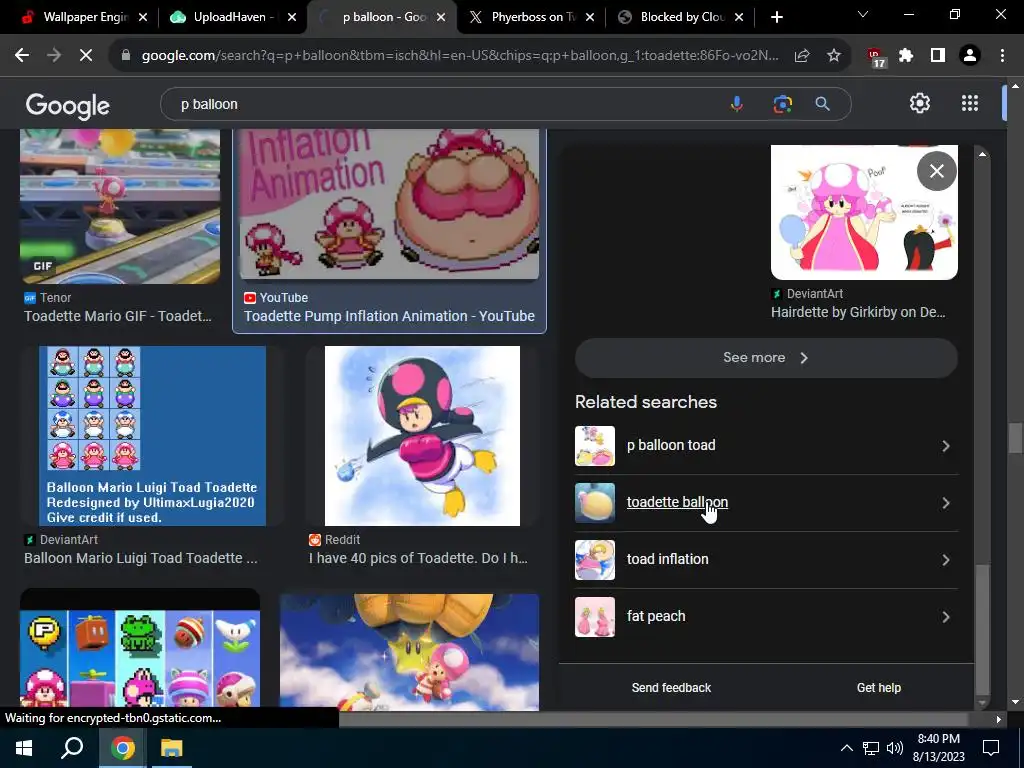Click the magnifier search button
This screenshot has width=1024, height=768.
pos(822,104)
